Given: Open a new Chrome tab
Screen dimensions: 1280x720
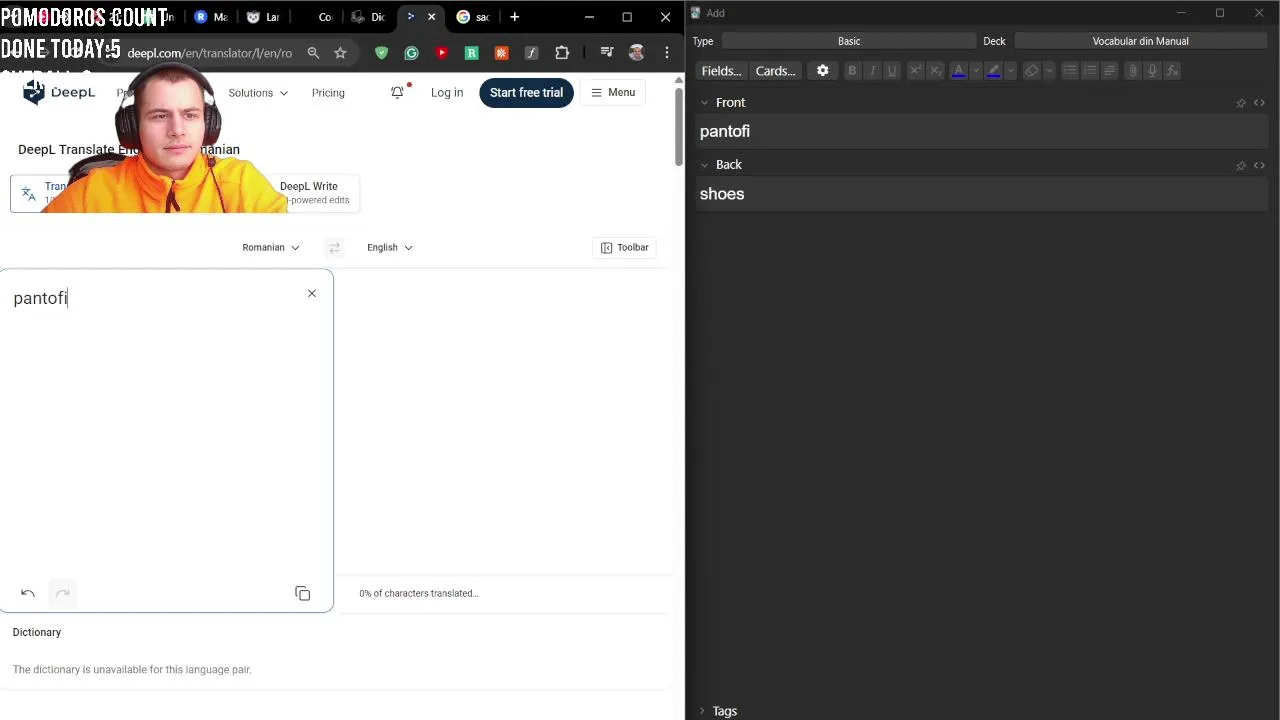Looking at the screenshot, I should pos(514,17).
